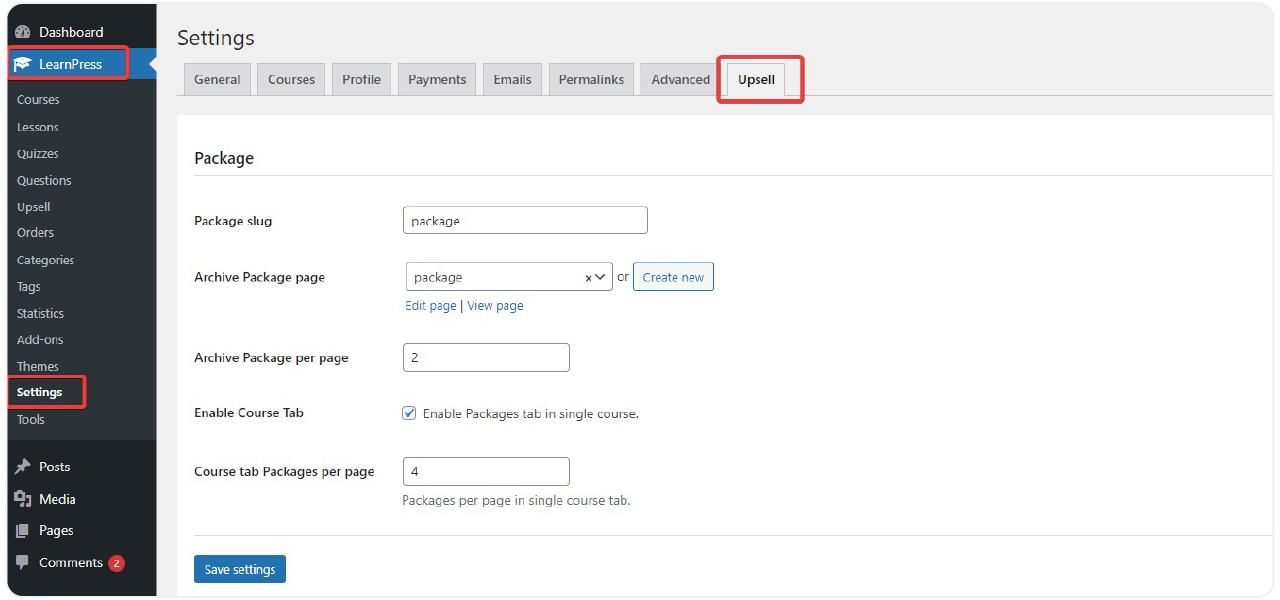Viewport: 1280px width, 600px height.
Task: Switch to the Profile settings tab
Action: pos(361,80)
